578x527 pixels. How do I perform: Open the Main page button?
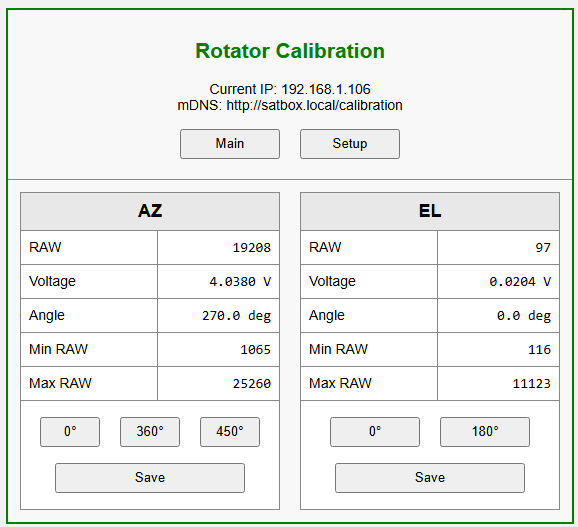(230, 144)
